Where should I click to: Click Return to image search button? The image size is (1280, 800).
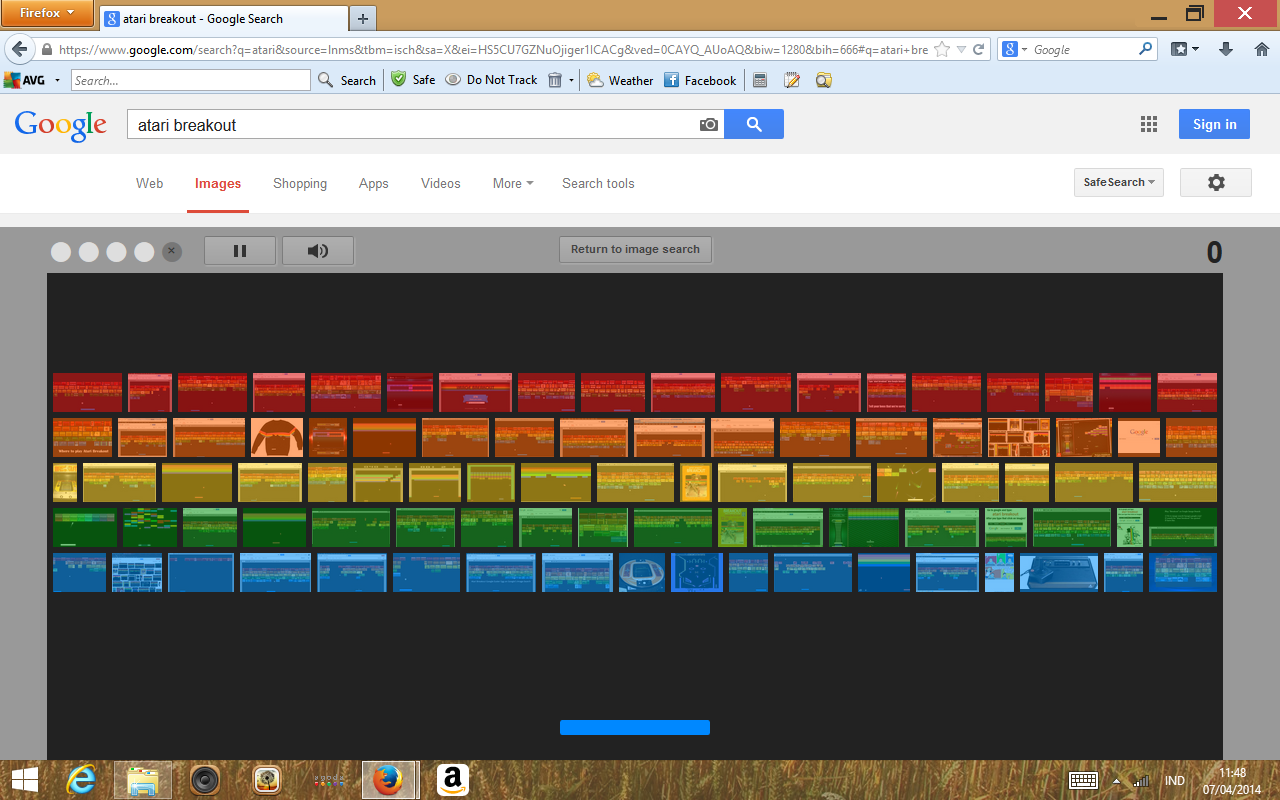(635, 250)
